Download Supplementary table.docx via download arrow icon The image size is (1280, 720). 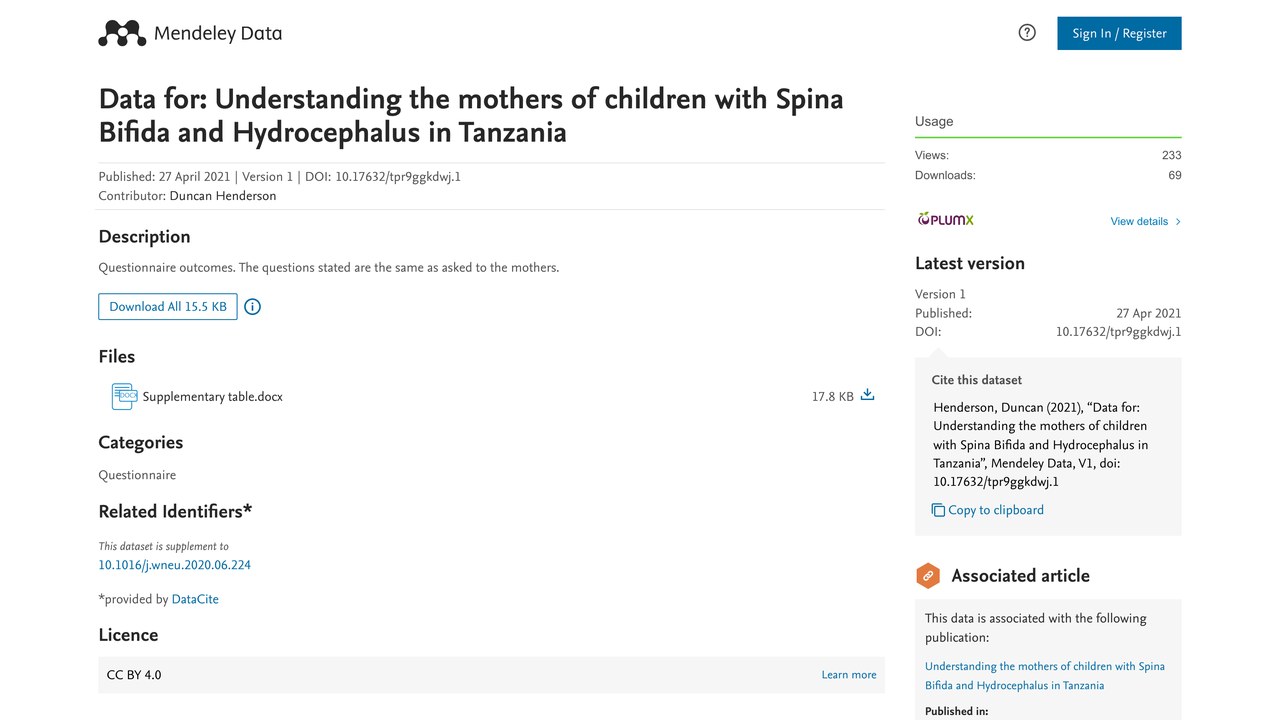[867, 396]
